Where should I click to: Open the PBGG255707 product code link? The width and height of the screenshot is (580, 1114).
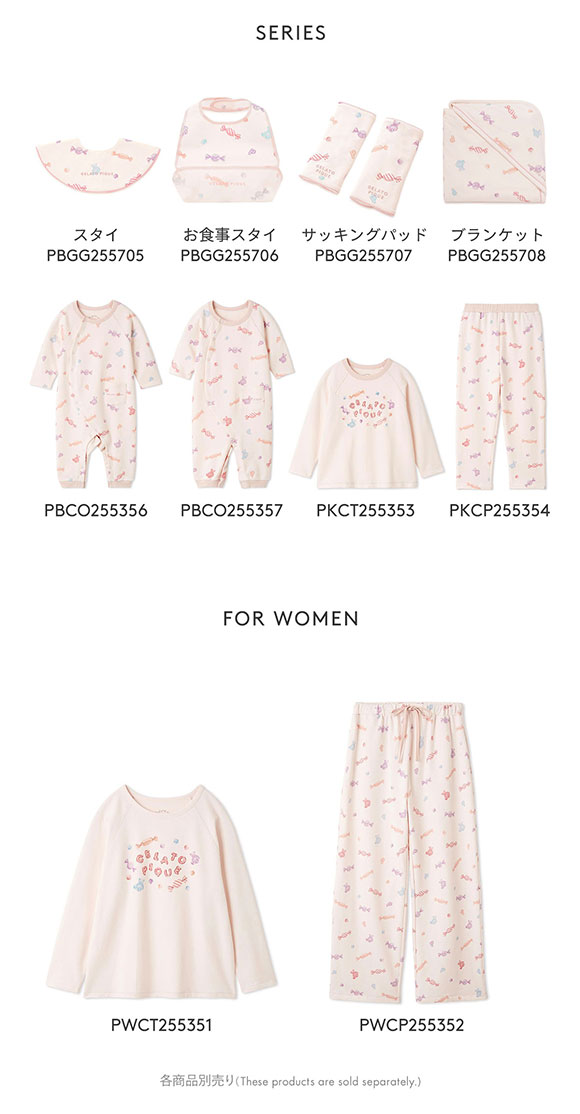pyautogui.click(x=363, y=256)
